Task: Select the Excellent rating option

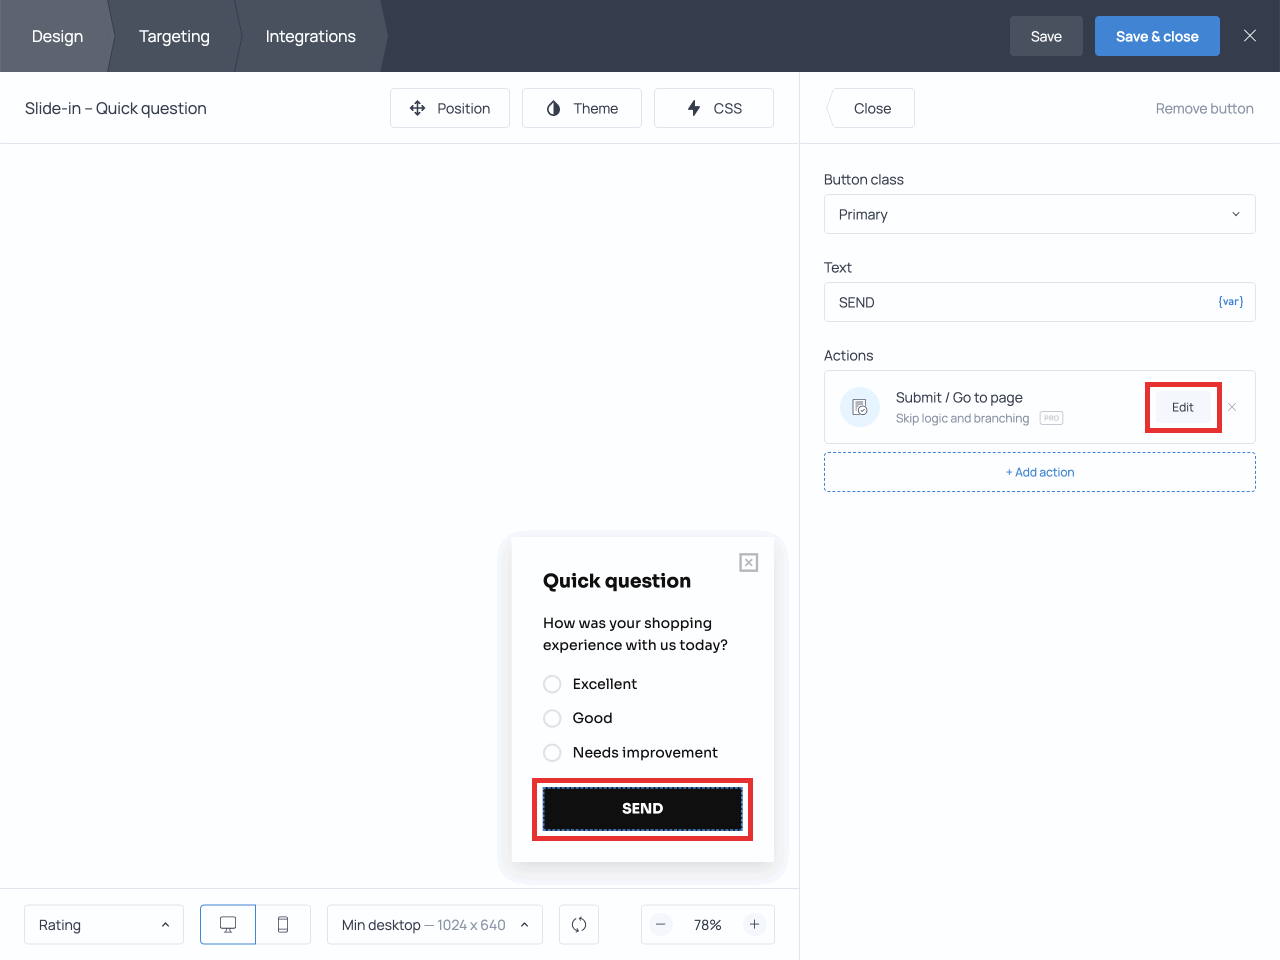Action: click(552, 684)
